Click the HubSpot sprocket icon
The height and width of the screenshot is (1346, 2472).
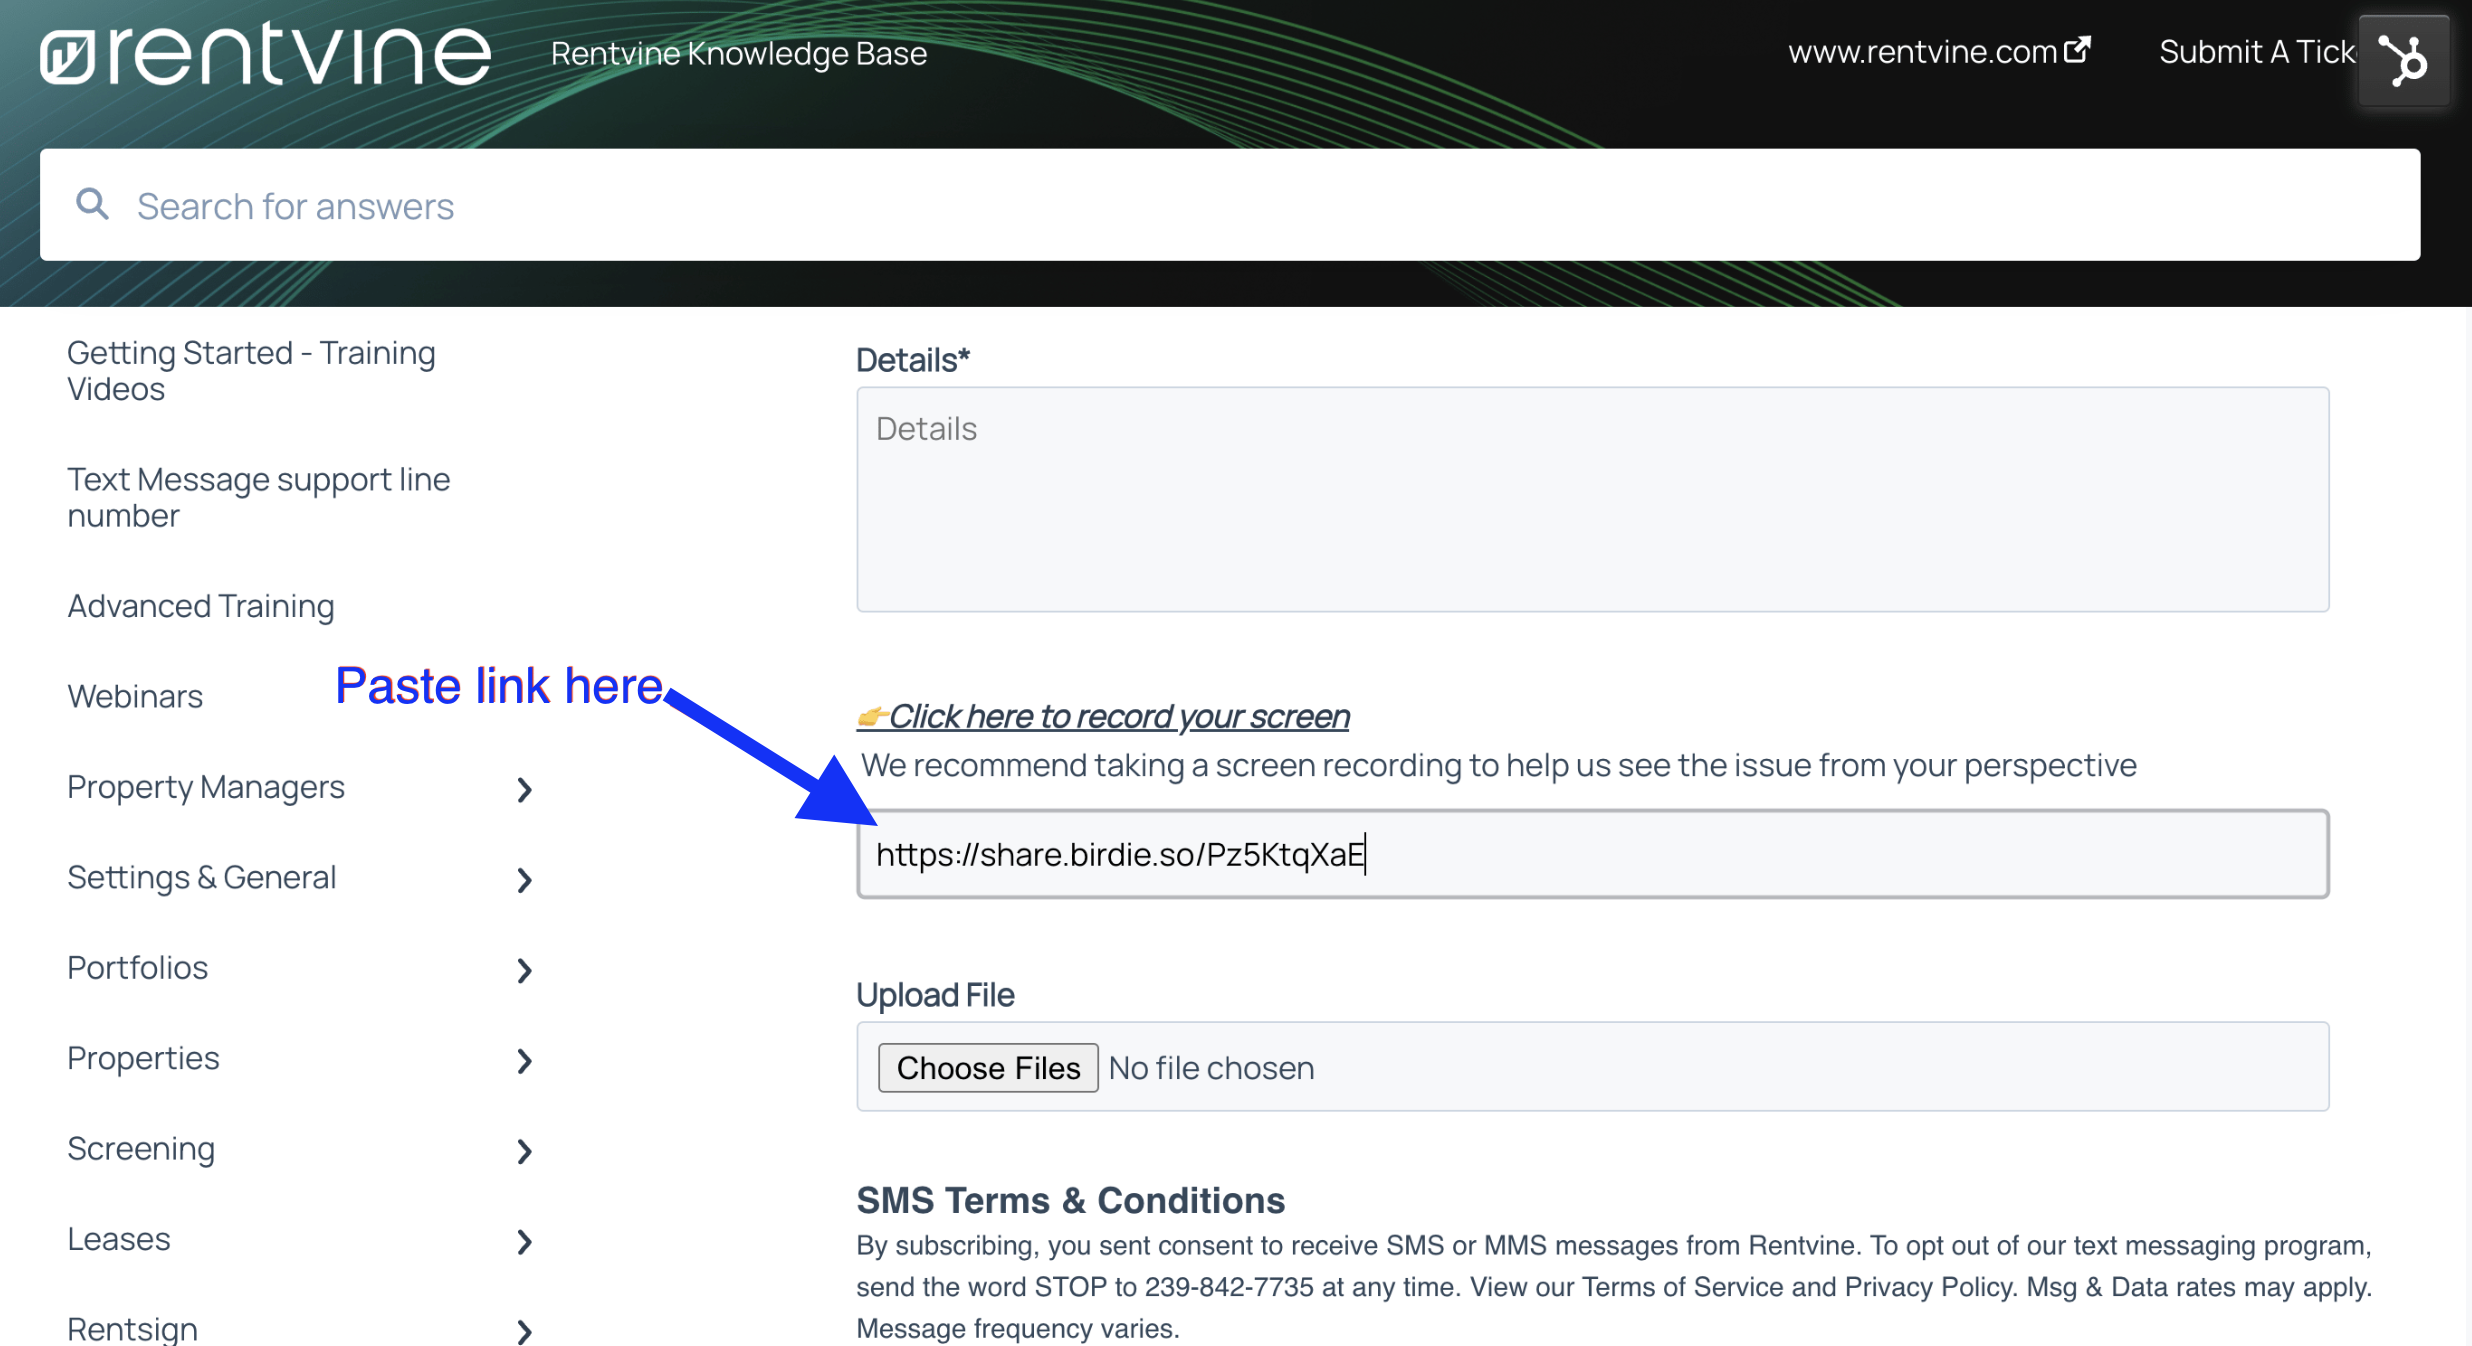[2403, 60]
